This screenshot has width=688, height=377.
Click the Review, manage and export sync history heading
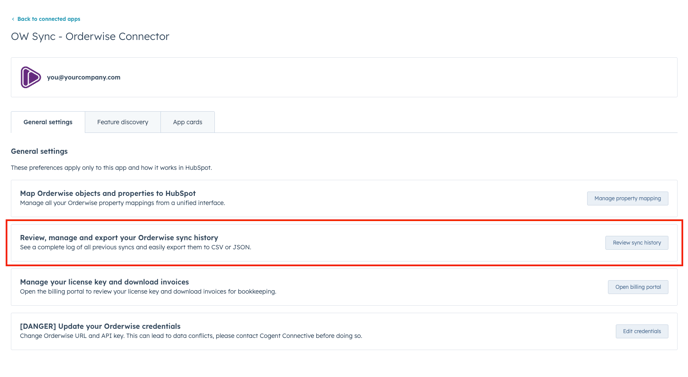pos(119,237)
